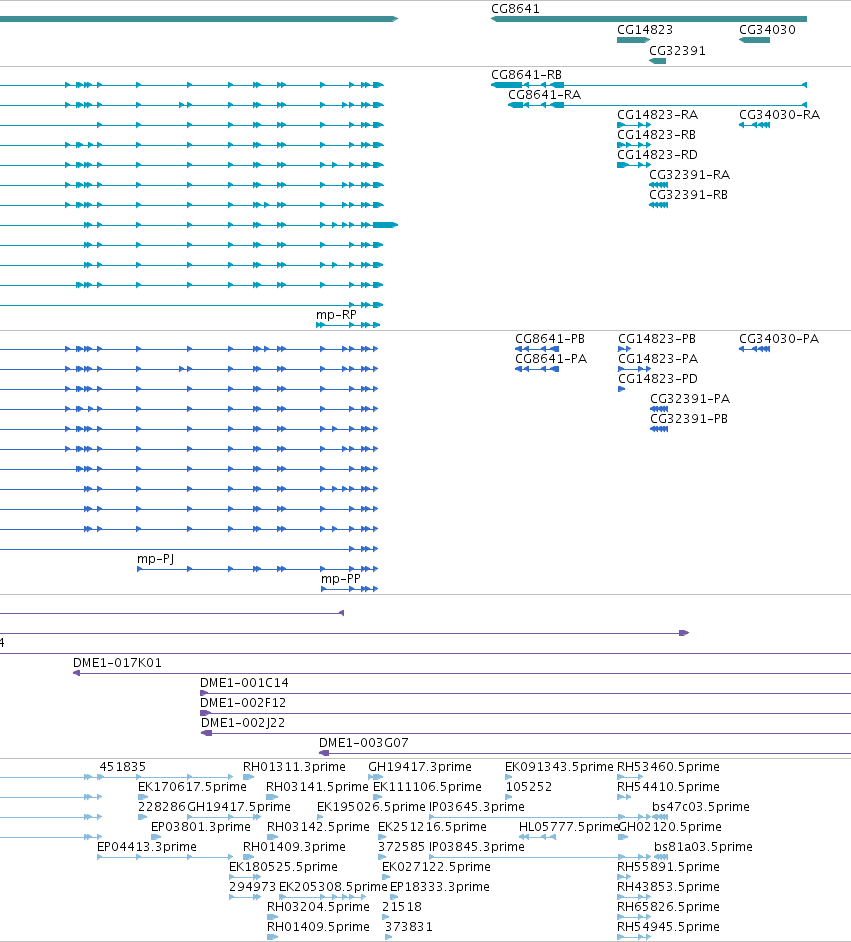Click the CG32391-PA protein label
The image size is (851, 942).
point(690,399)
